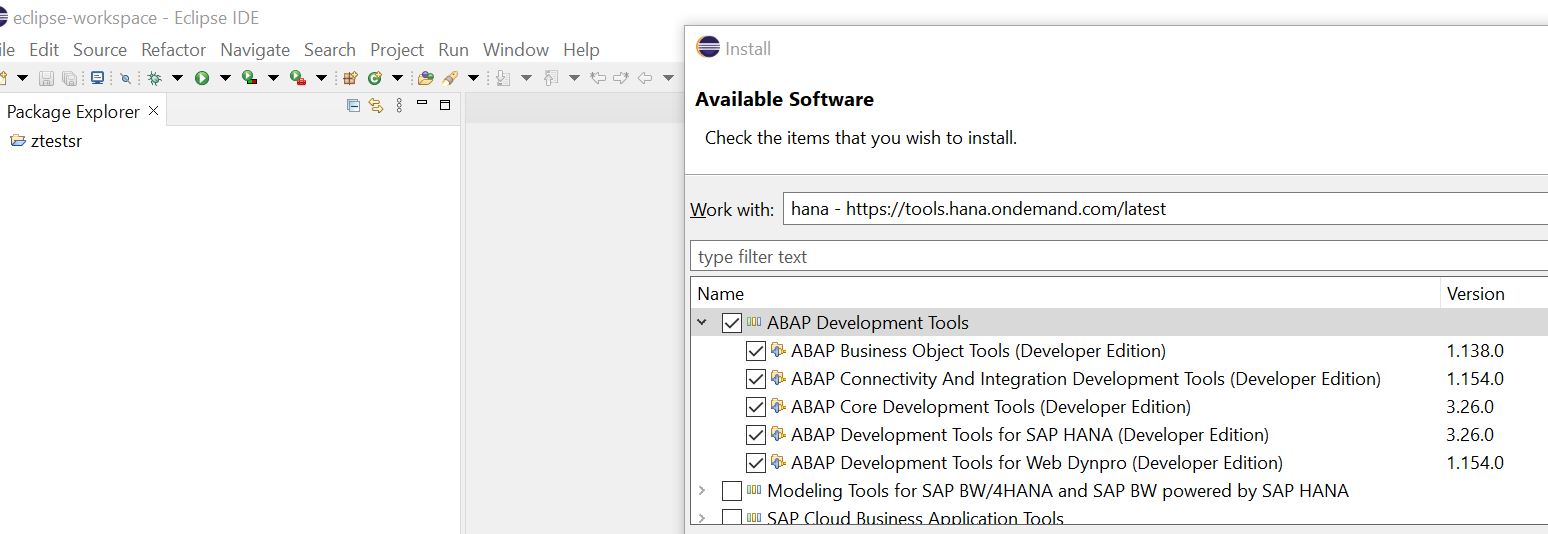Screen dimensions: 1548x534
Task: Launch Debug with the bug icon
Action: click(x=154, y=78)
